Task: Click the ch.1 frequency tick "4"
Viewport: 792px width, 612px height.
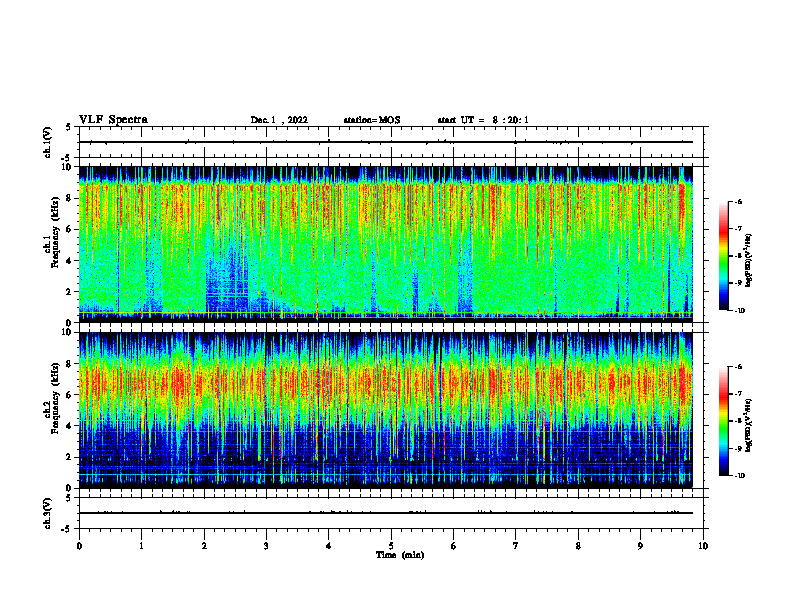Action: click(x=70, y=261)
